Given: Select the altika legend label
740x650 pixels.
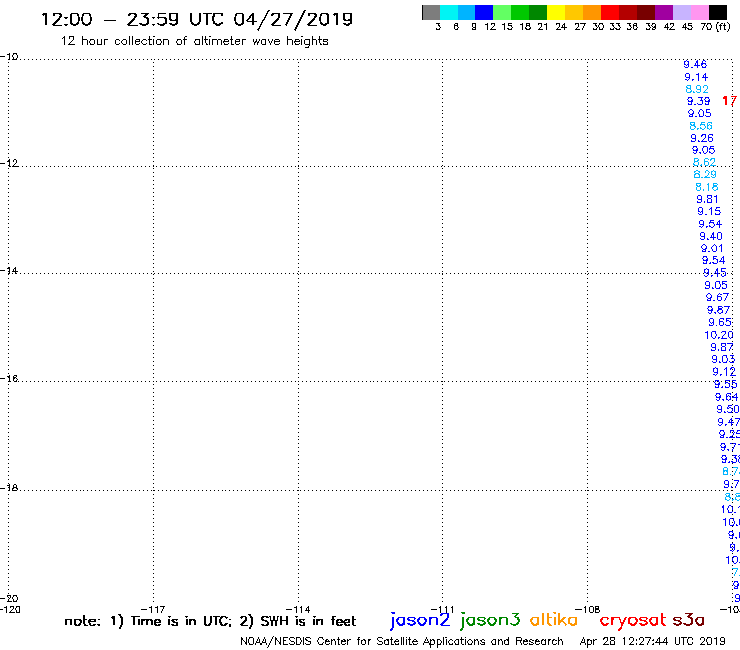Looking at the screenshot, I should coord(554,620).
